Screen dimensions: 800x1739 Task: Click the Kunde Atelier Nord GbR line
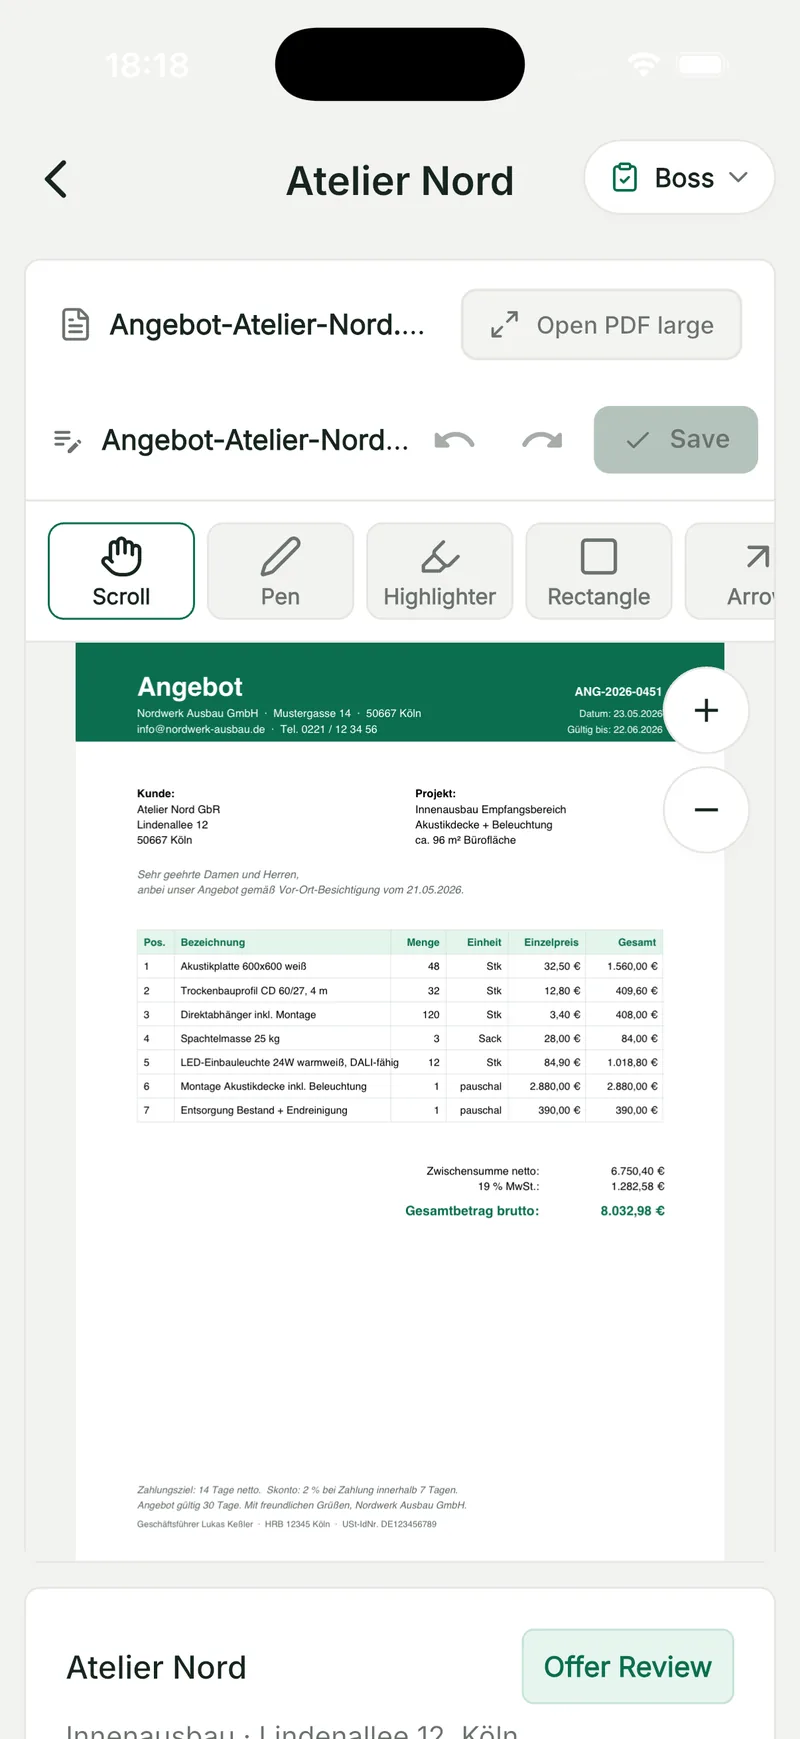point(178,809)
